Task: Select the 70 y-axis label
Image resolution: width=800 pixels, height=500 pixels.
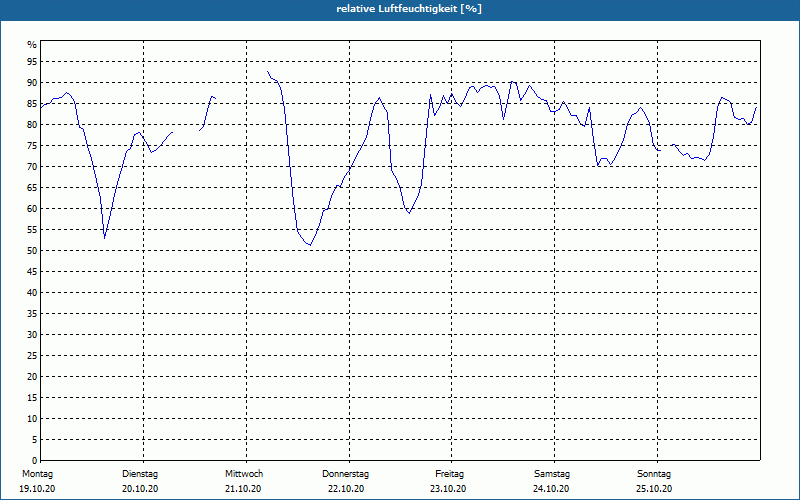Action: coord(32,167)
